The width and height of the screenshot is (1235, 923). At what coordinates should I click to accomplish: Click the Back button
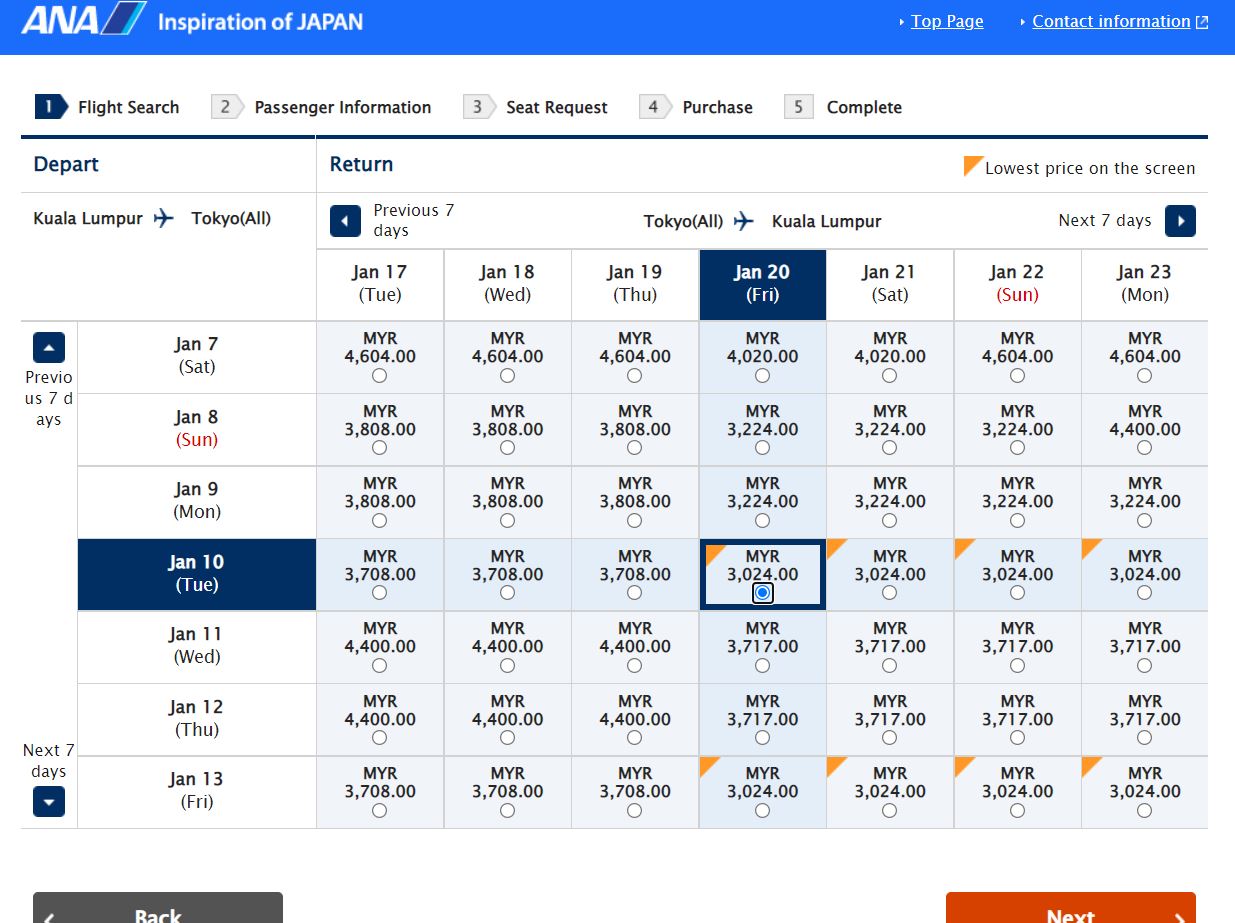(x=158, y=908)
